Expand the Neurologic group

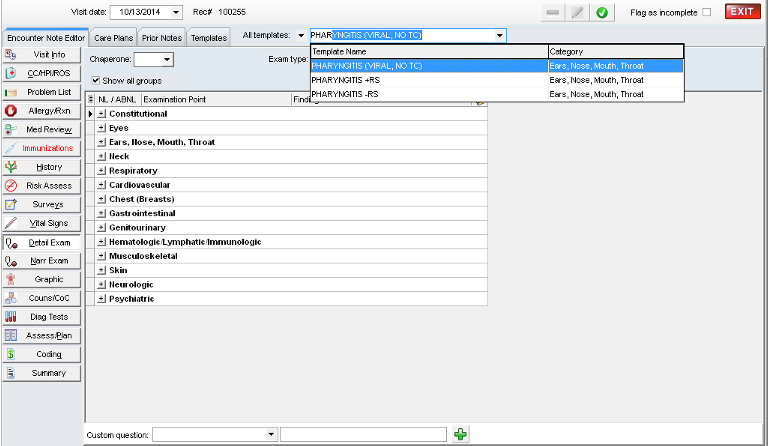[101, 284]
